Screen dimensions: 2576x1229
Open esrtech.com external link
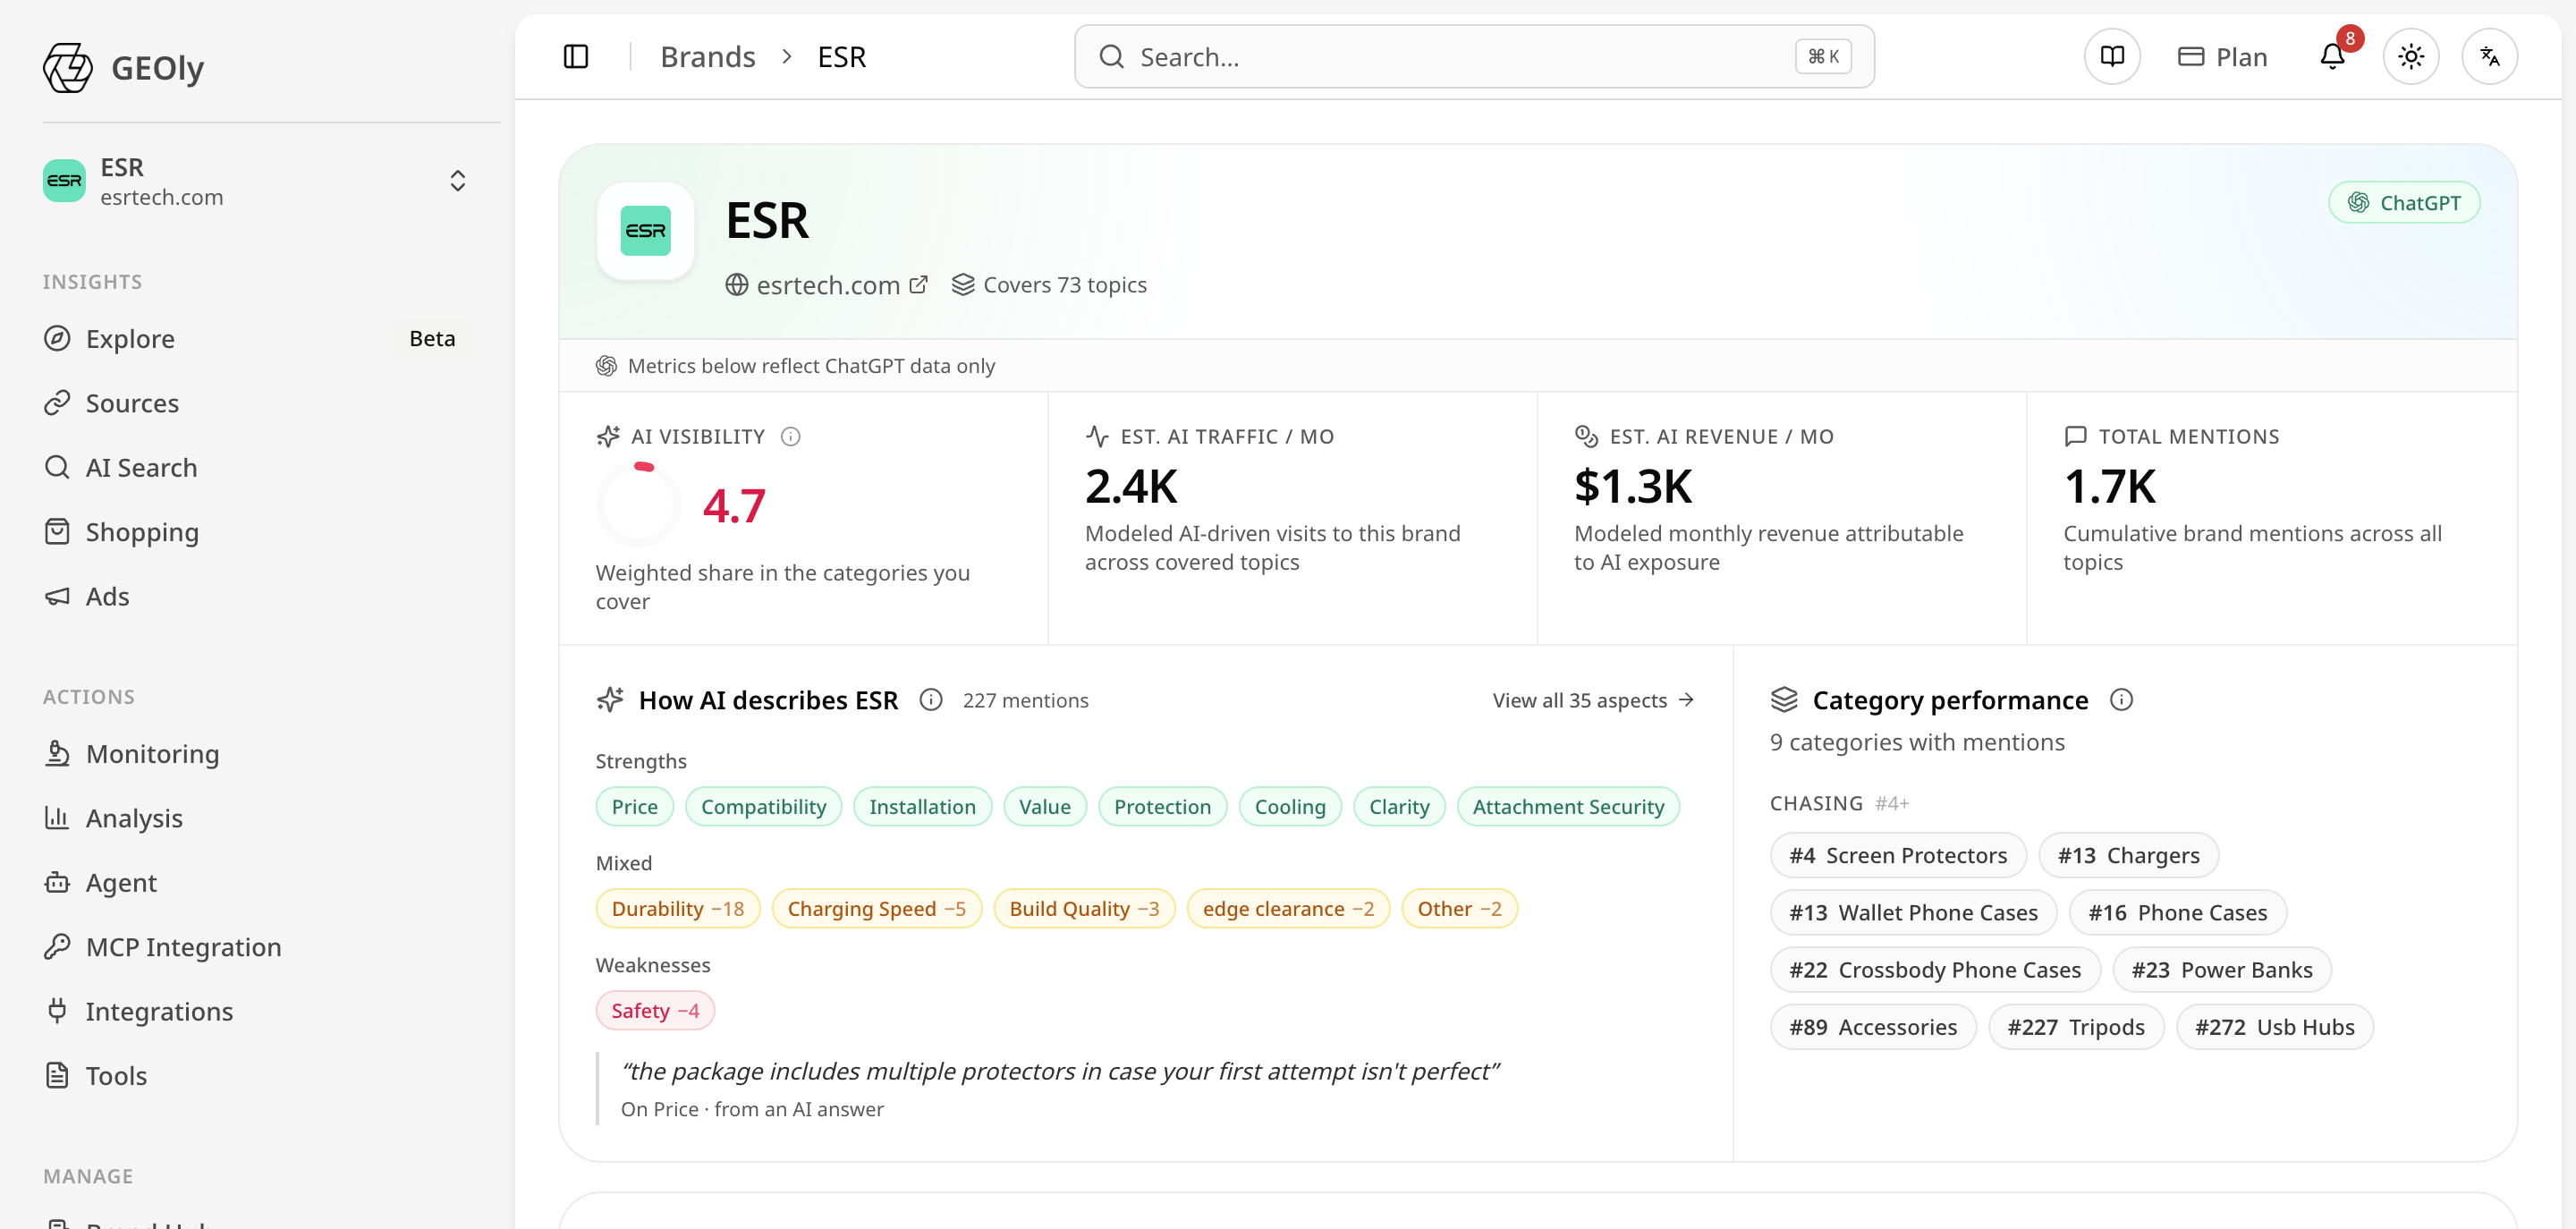click(827, 285)
